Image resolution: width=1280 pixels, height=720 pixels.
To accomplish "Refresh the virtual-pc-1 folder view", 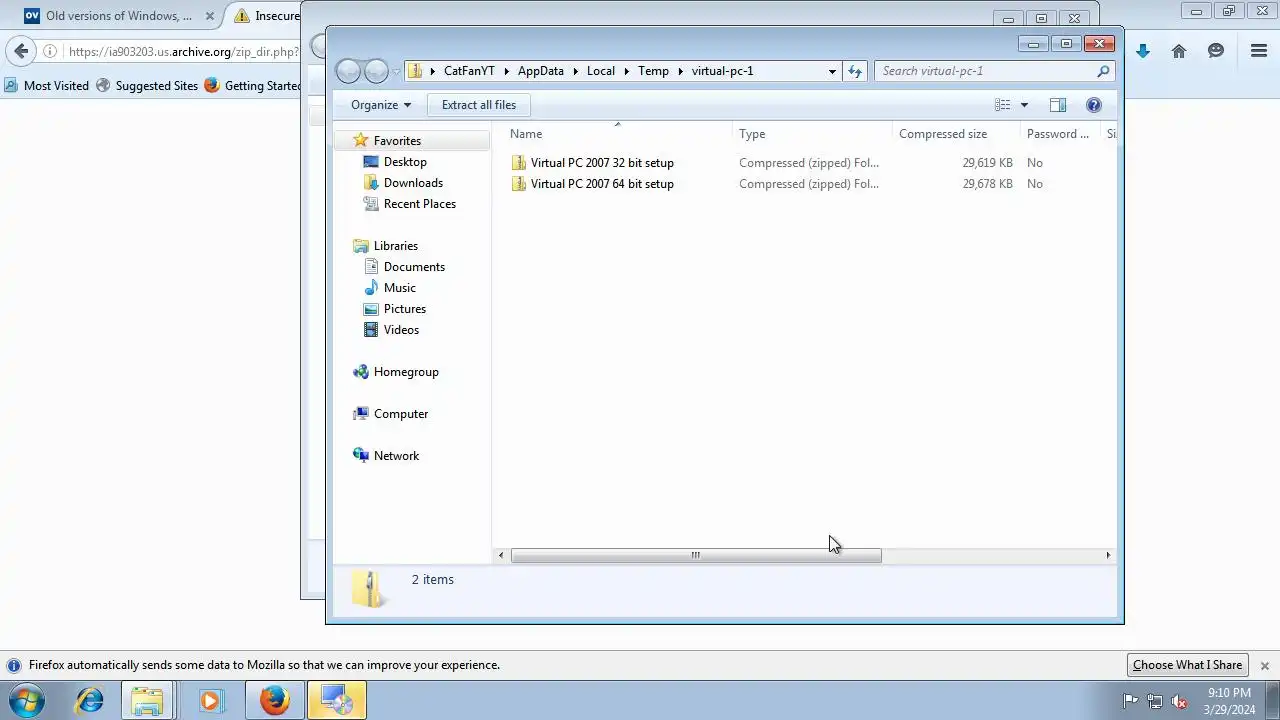I will click(855, 71).
